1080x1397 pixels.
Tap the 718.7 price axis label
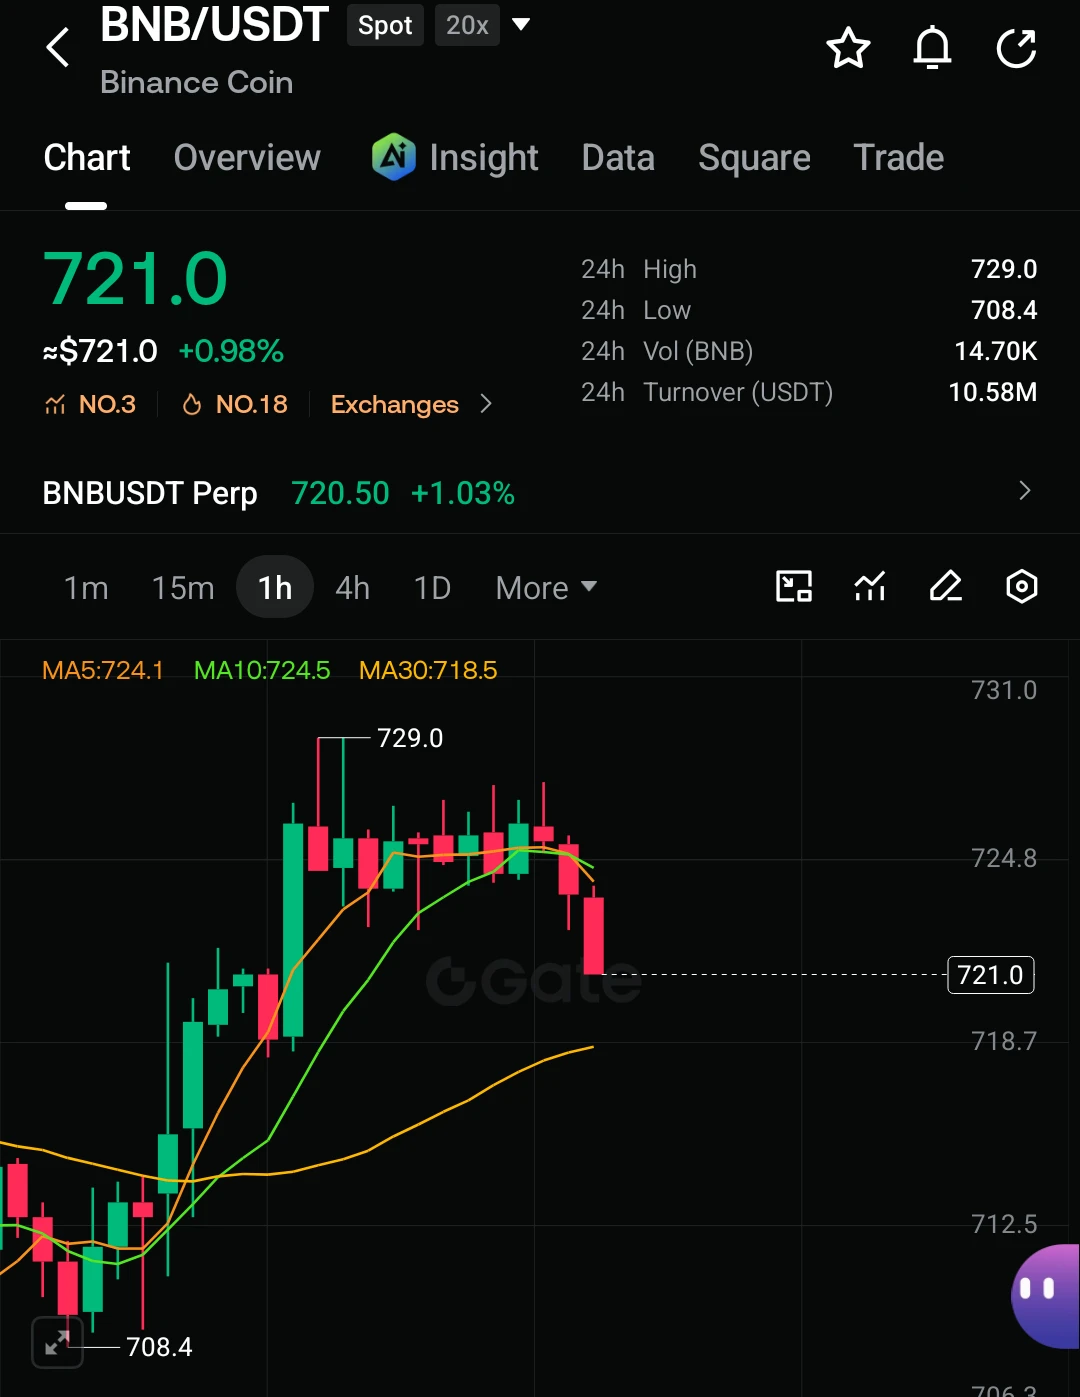pyautogui.click(x=1004, y=1041)
